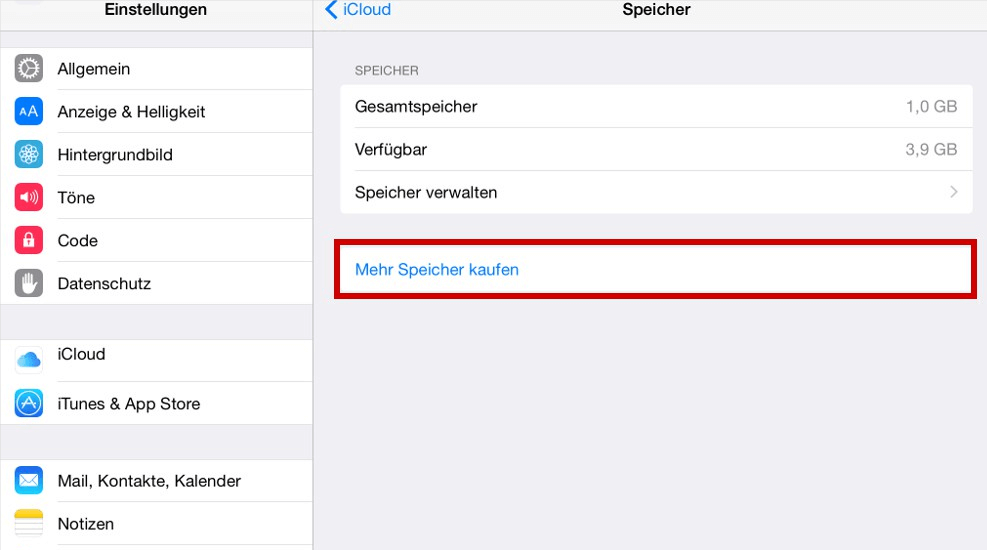This screenshot has width=987, height=550.
Task: Open Speicher verwalten chevron
Action: point(954,192)
